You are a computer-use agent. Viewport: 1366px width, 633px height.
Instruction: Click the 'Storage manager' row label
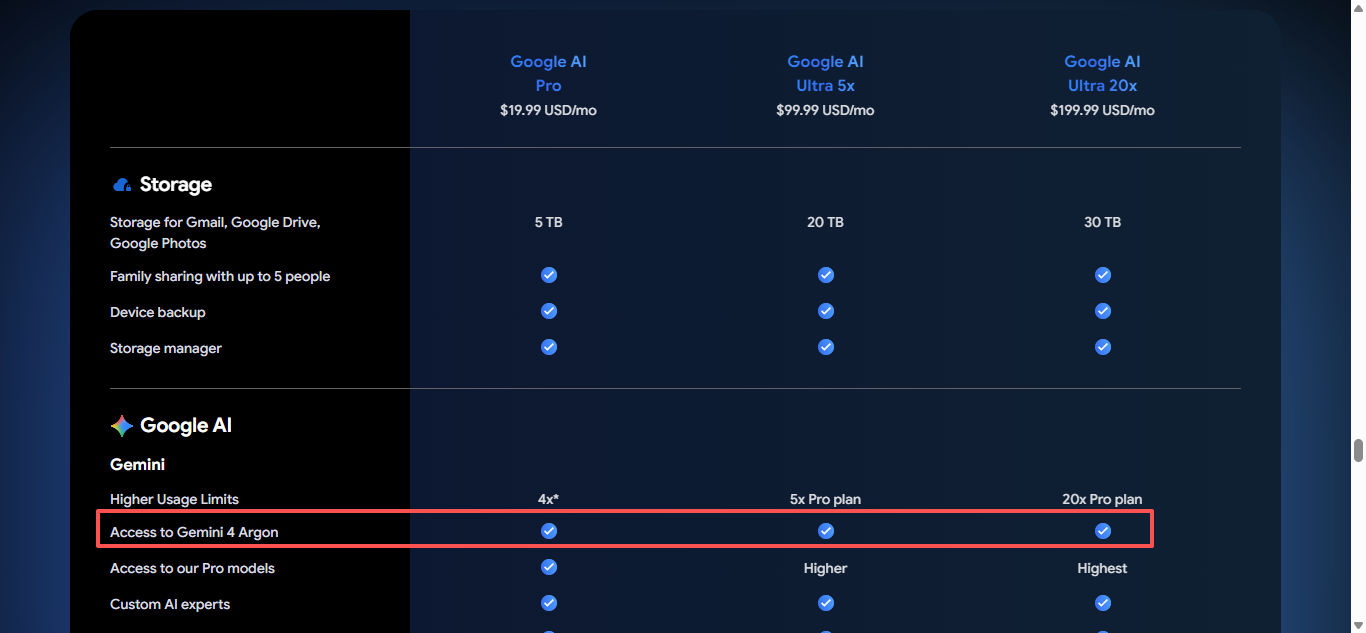(166, 348)
